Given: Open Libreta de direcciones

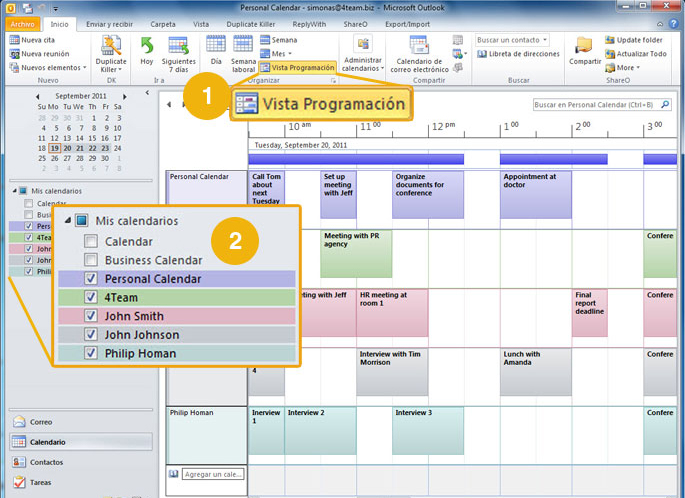Looking at the screenshot, I should (x=518, y=54).
